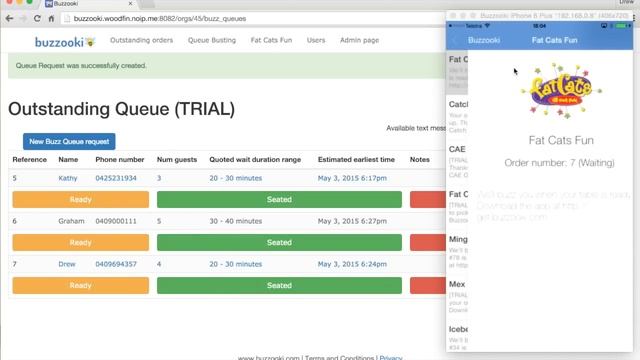Click the address bar URL field
Viewport: 640px width, 360px height.
click(253, 18)
